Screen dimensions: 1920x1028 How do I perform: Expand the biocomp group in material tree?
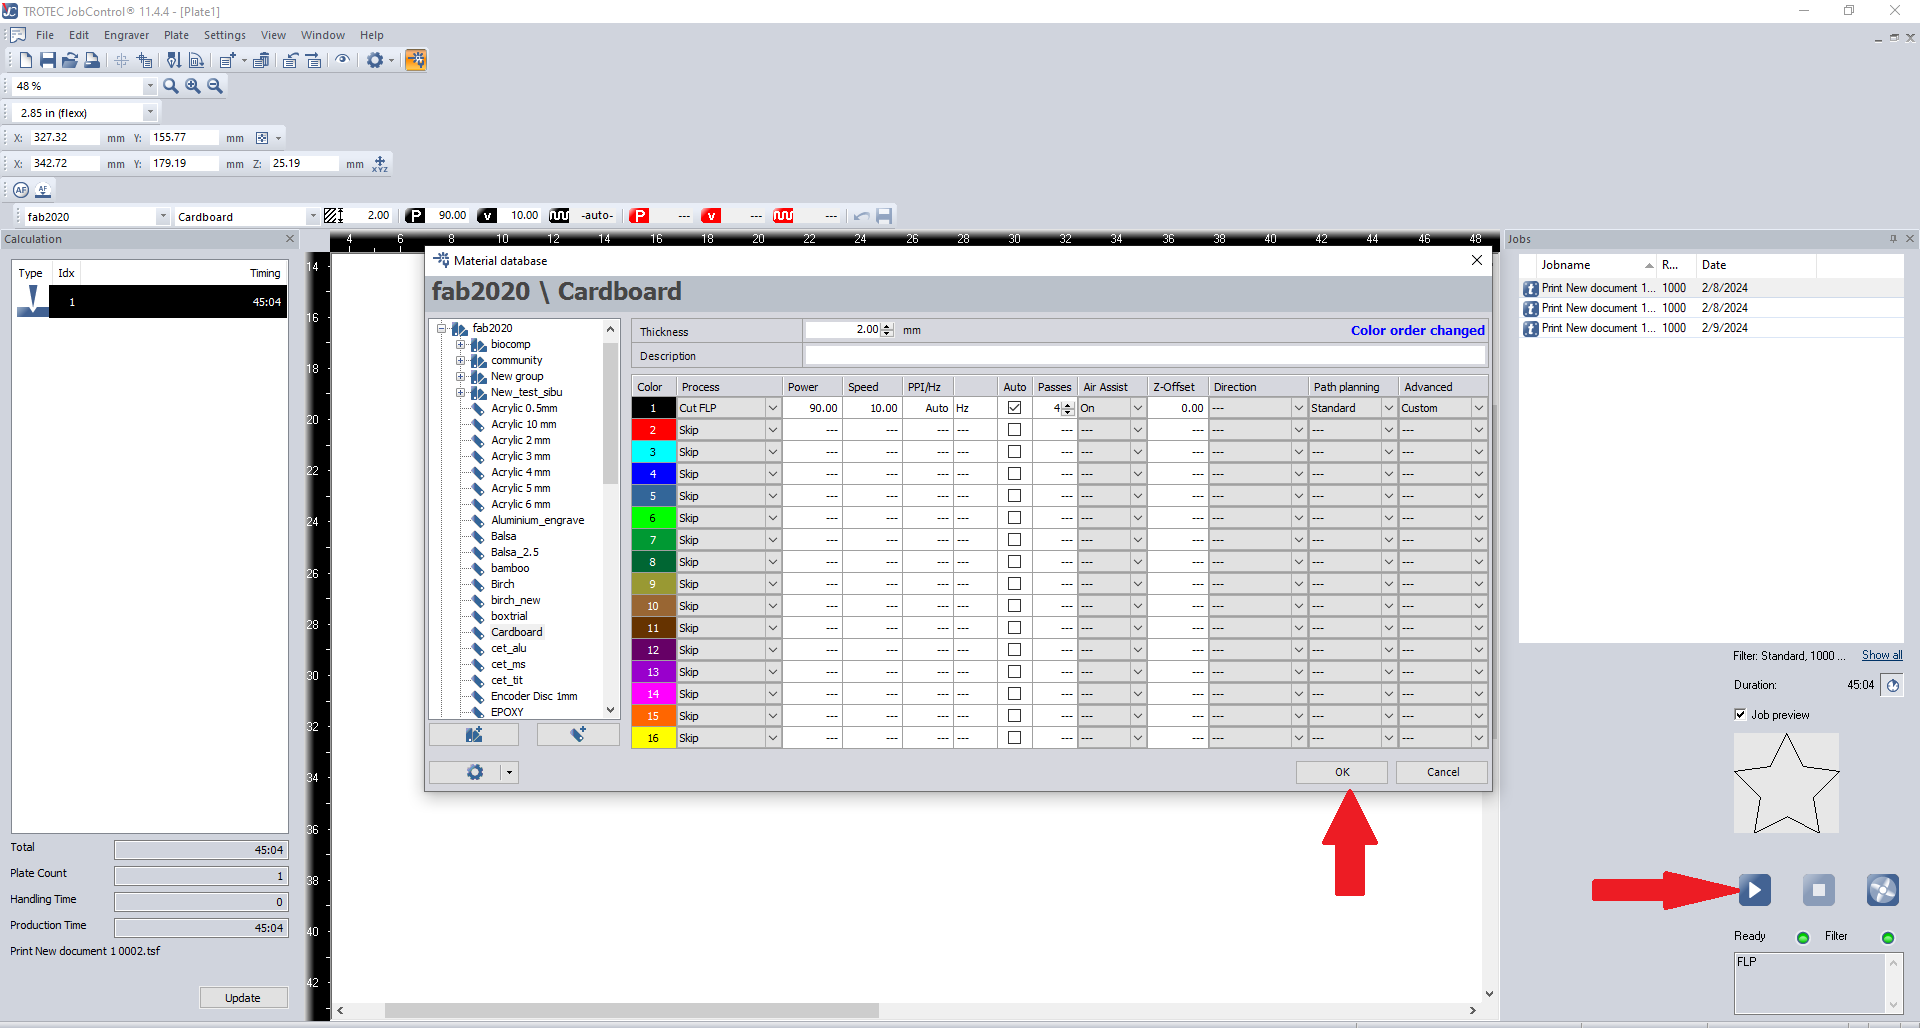pos(461,345)
